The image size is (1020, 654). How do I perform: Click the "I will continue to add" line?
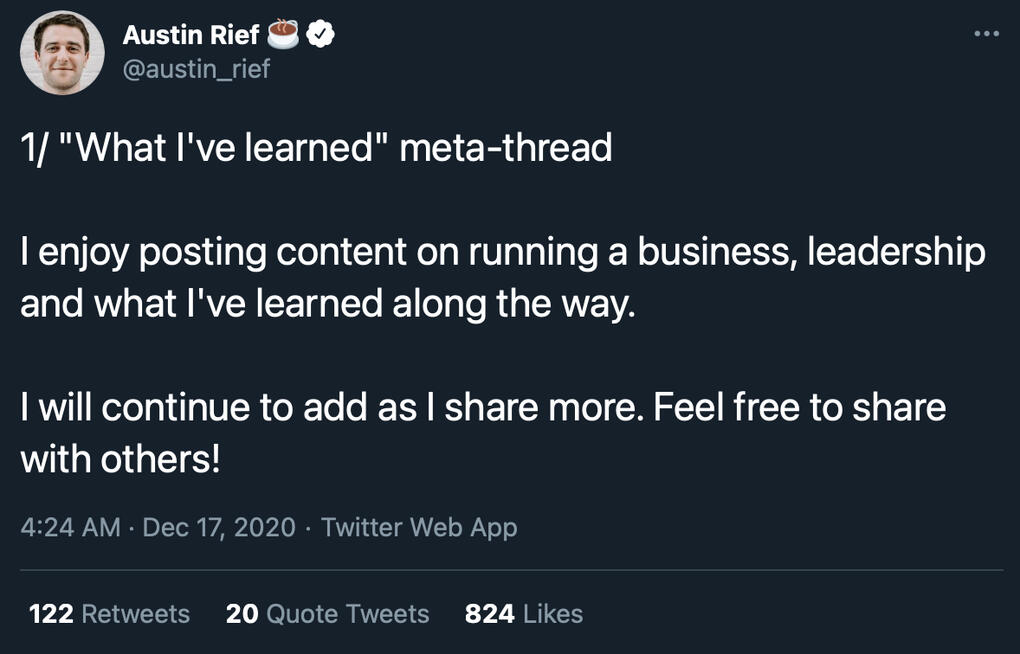[482, 407]
